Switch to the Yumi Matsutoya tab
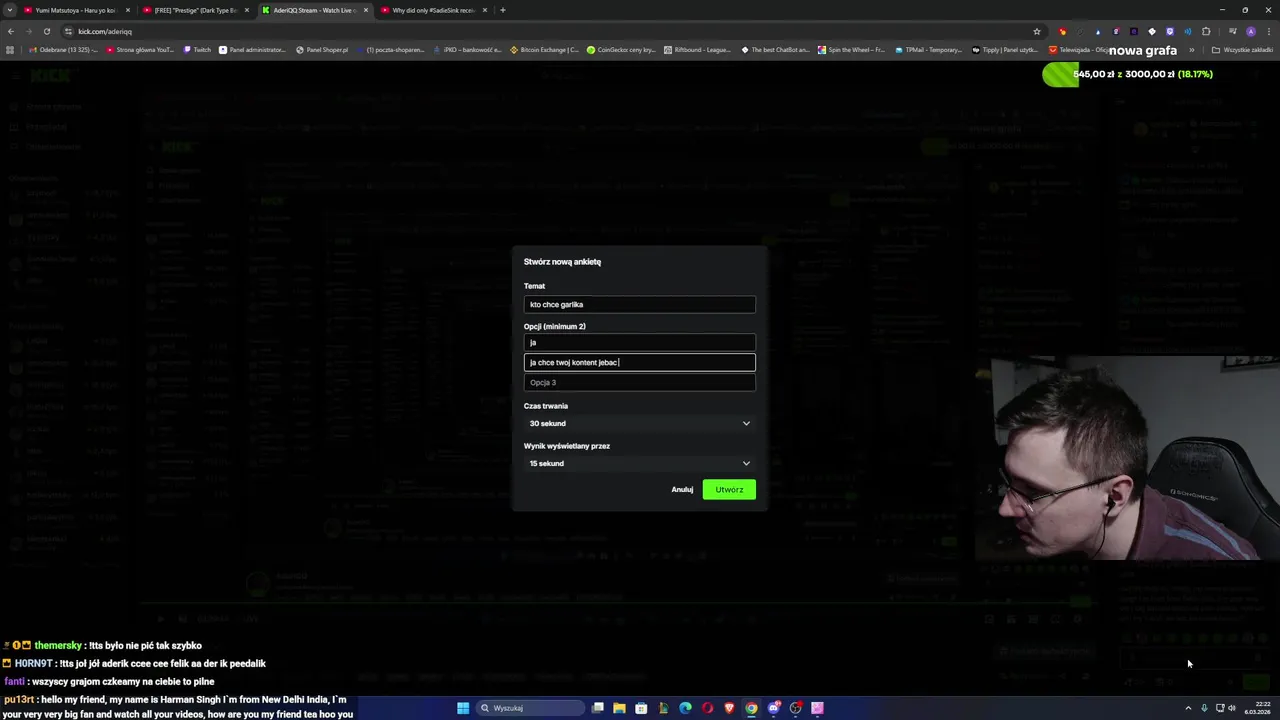Viewport: 1280px width, 720px height. (x=76, y=10)
